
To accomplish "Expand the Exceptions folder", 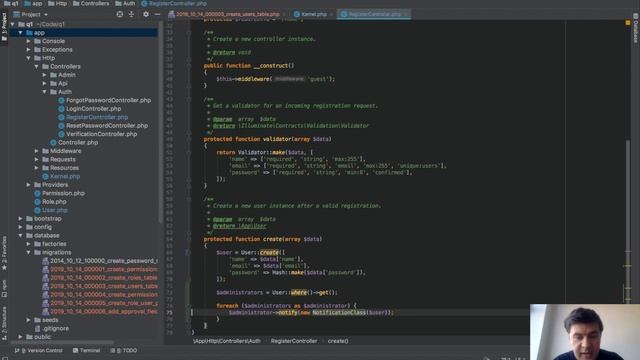I will pyautogui.click(x=29, y=49).
